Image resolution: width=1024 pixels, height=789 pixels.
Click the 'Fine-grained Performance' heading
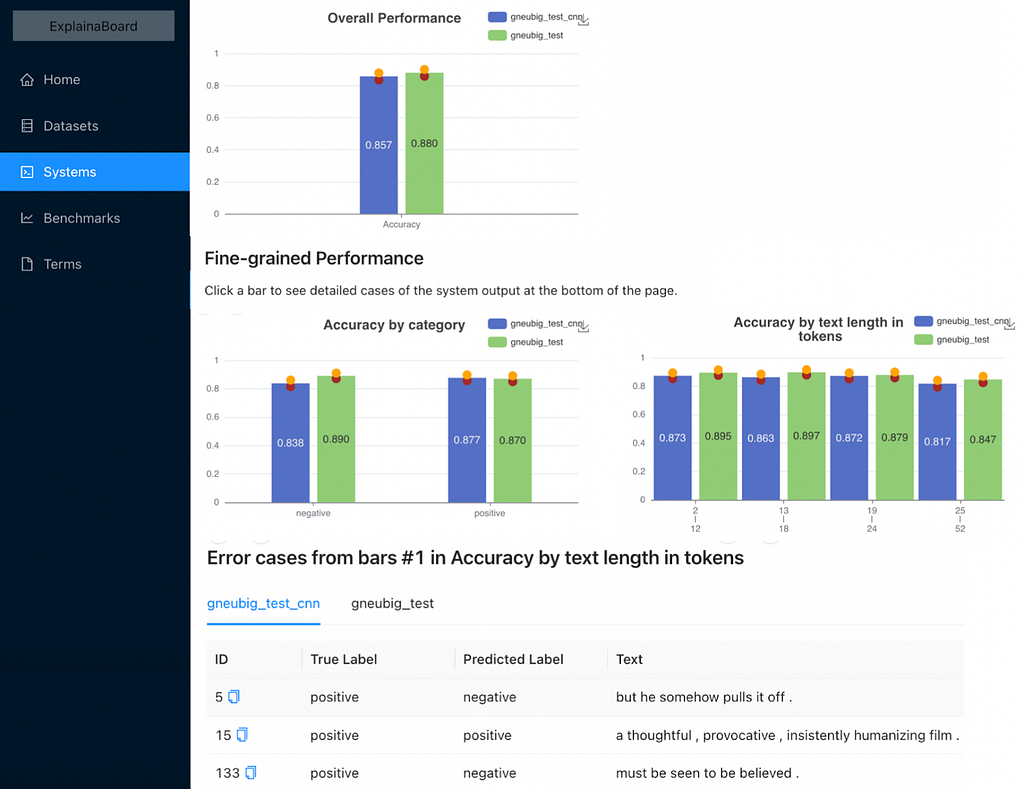click(314, 258)
